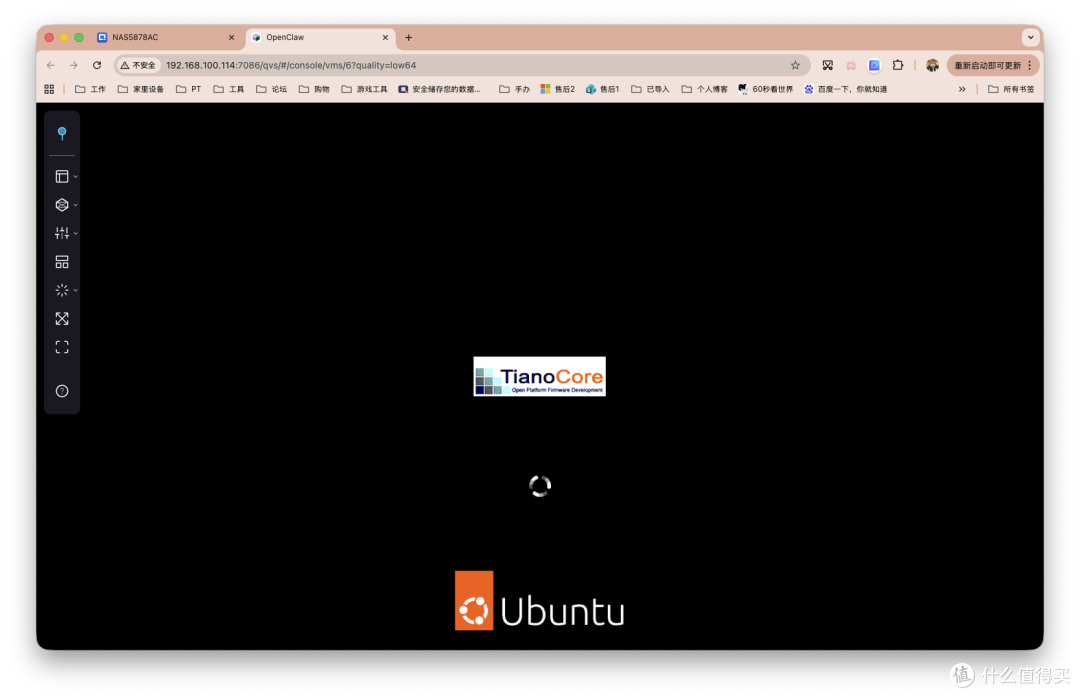Open the 手办 bookmarks folder
The height and width of the screenshot is (698, 1080).
click(515, 89)
